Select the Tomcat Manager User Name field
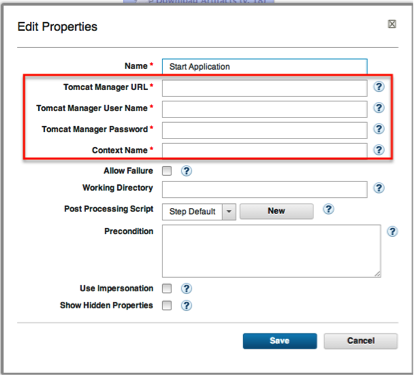Screen dimensions: 414x375 click(265, 109)
